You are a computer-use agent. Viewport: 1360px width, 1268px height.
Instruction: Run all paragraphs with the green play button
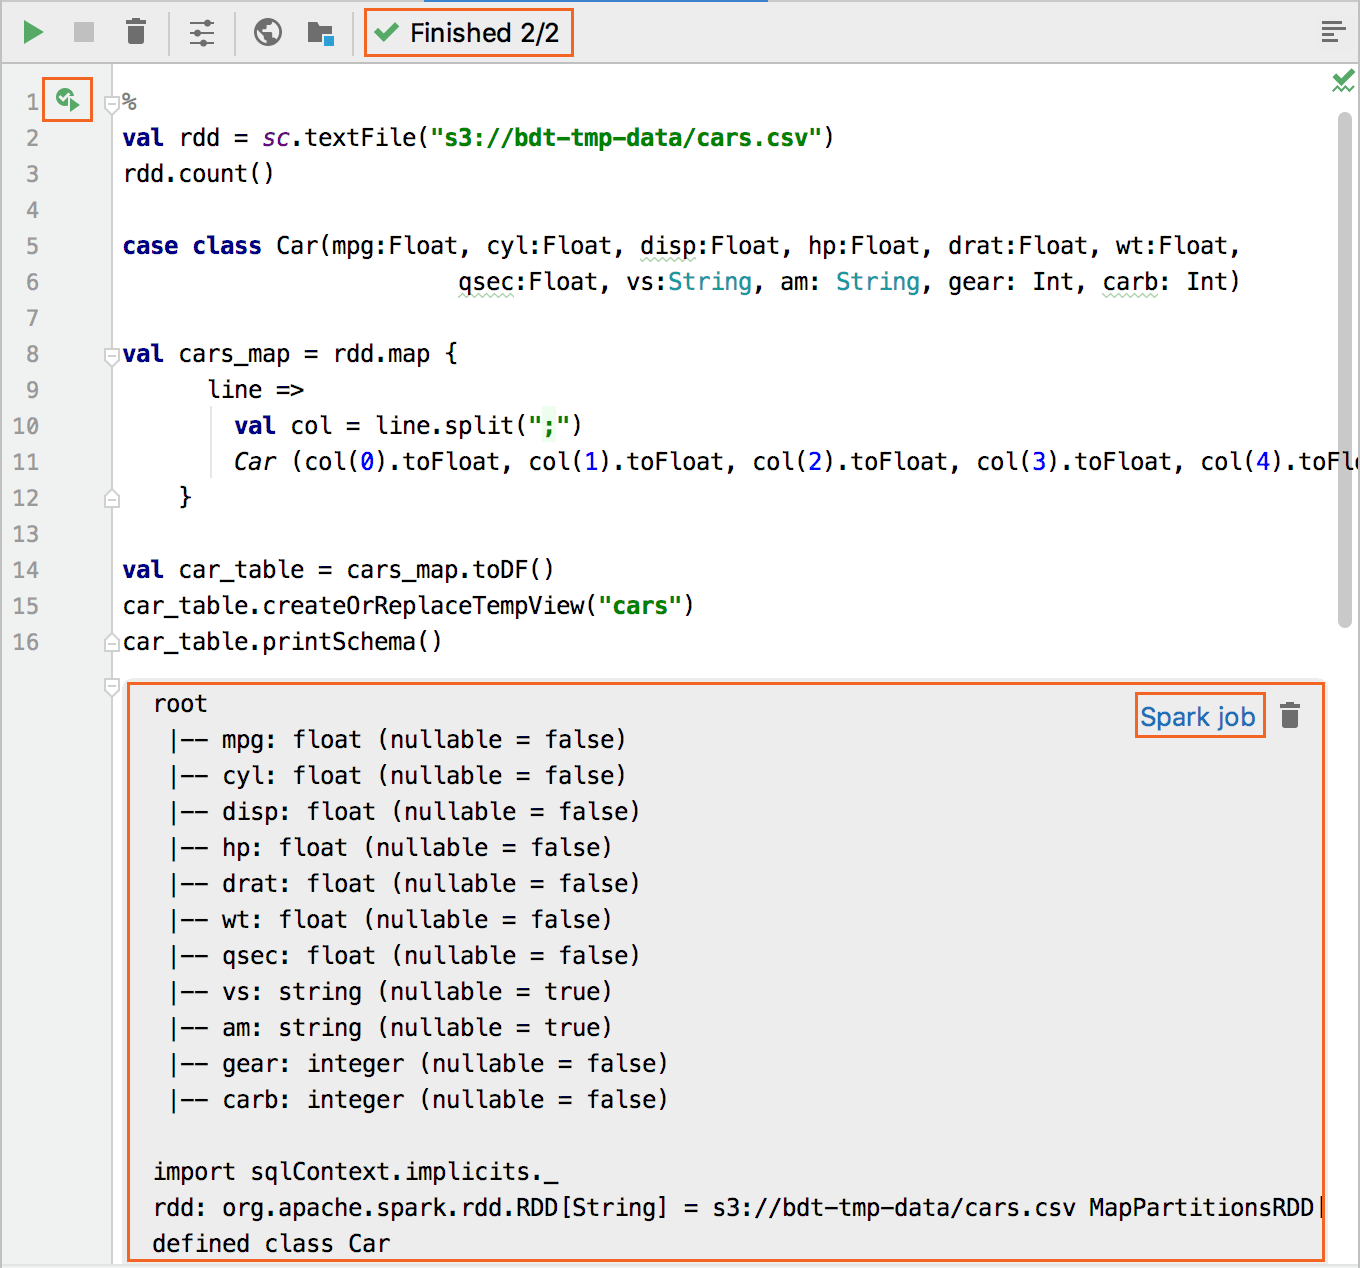pyautogui.click(x=33, y=33)
